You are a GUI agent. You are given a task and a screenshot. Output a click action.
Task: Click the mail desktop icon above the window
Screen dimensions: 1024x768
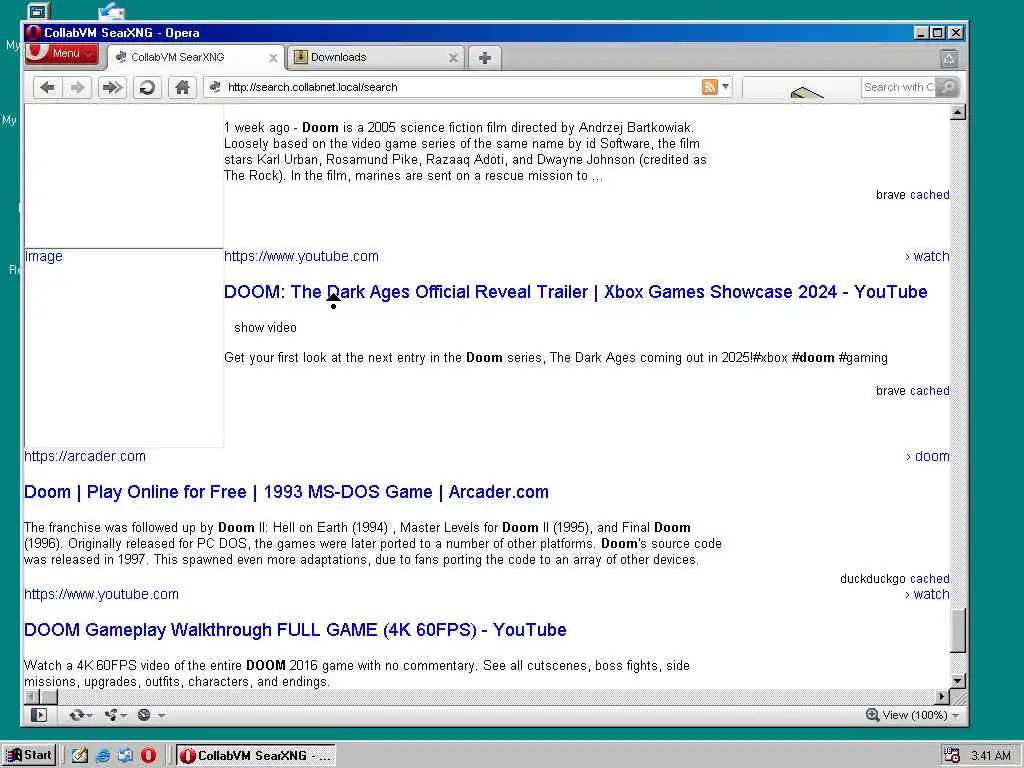click(111, 11)
